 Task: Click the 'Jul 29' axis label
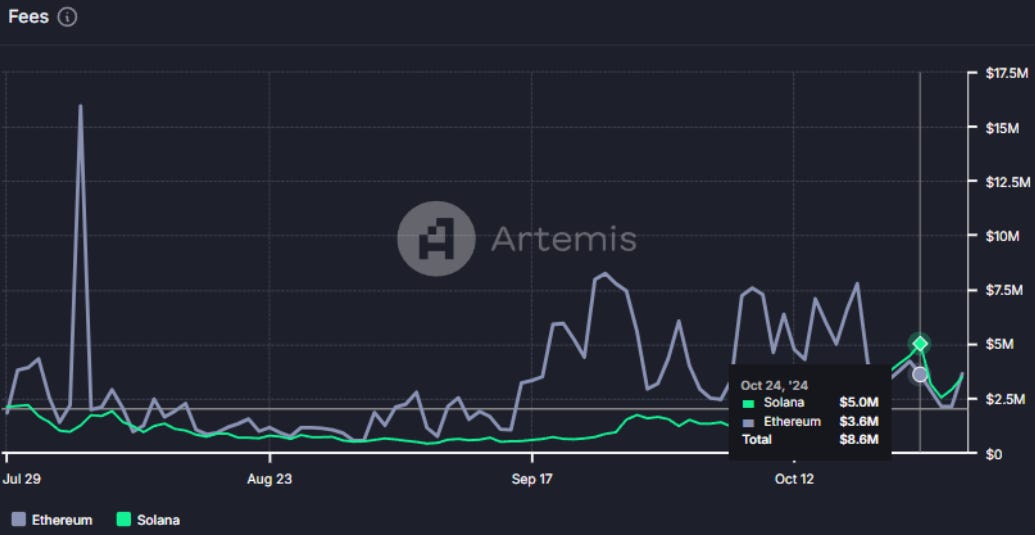22,480
